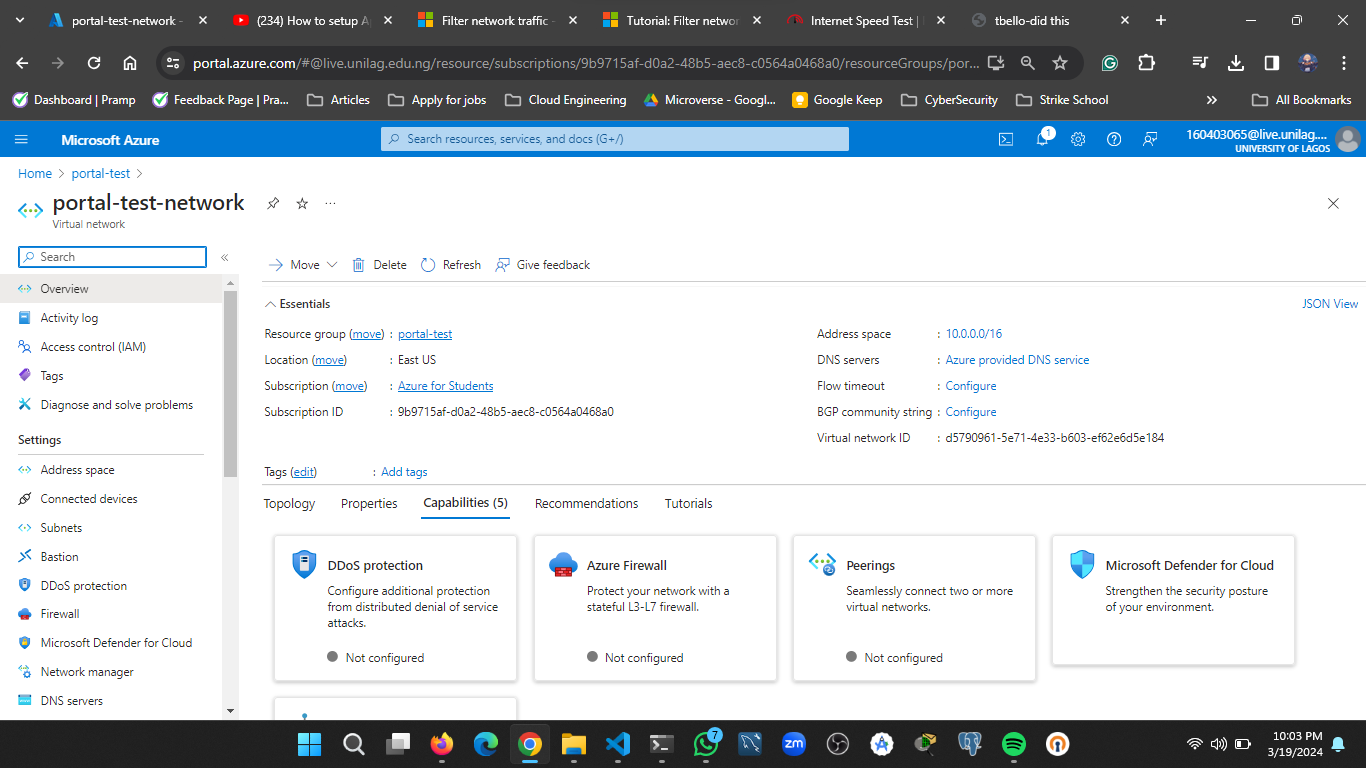Go to portal-test breadcrumb
Screen dimensions: 1366x768
pos(101,174)
